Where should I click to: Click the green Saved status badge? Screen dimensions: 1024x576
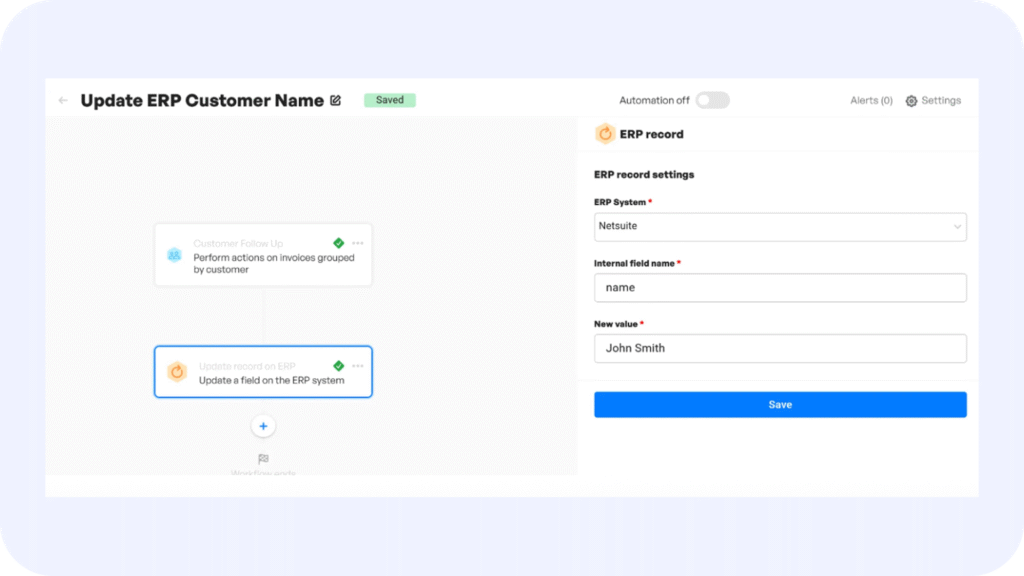click(389, 100)
